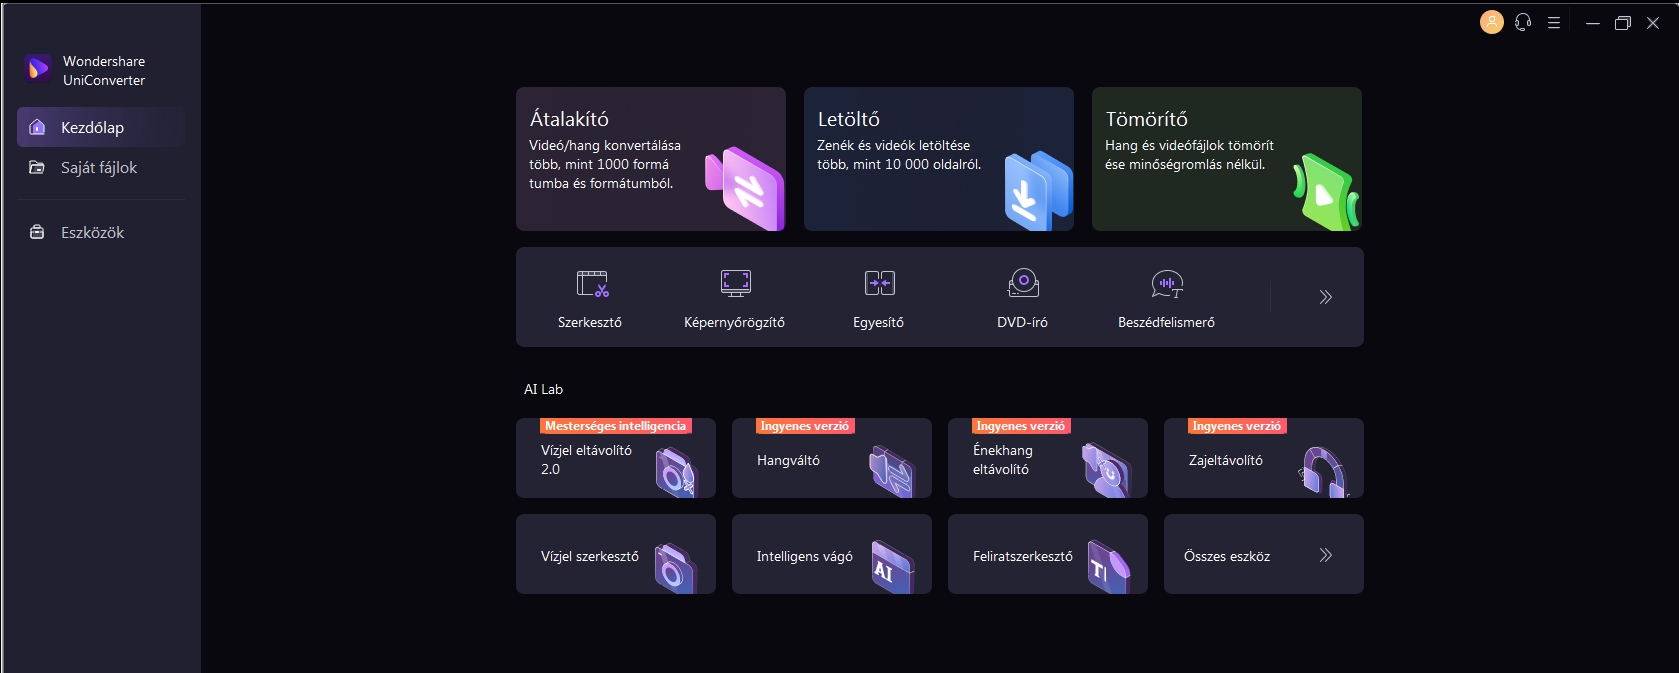Screen dimensions: 1679x673
Task: Open the hamburger menu in title bar
Action: 1554,22
